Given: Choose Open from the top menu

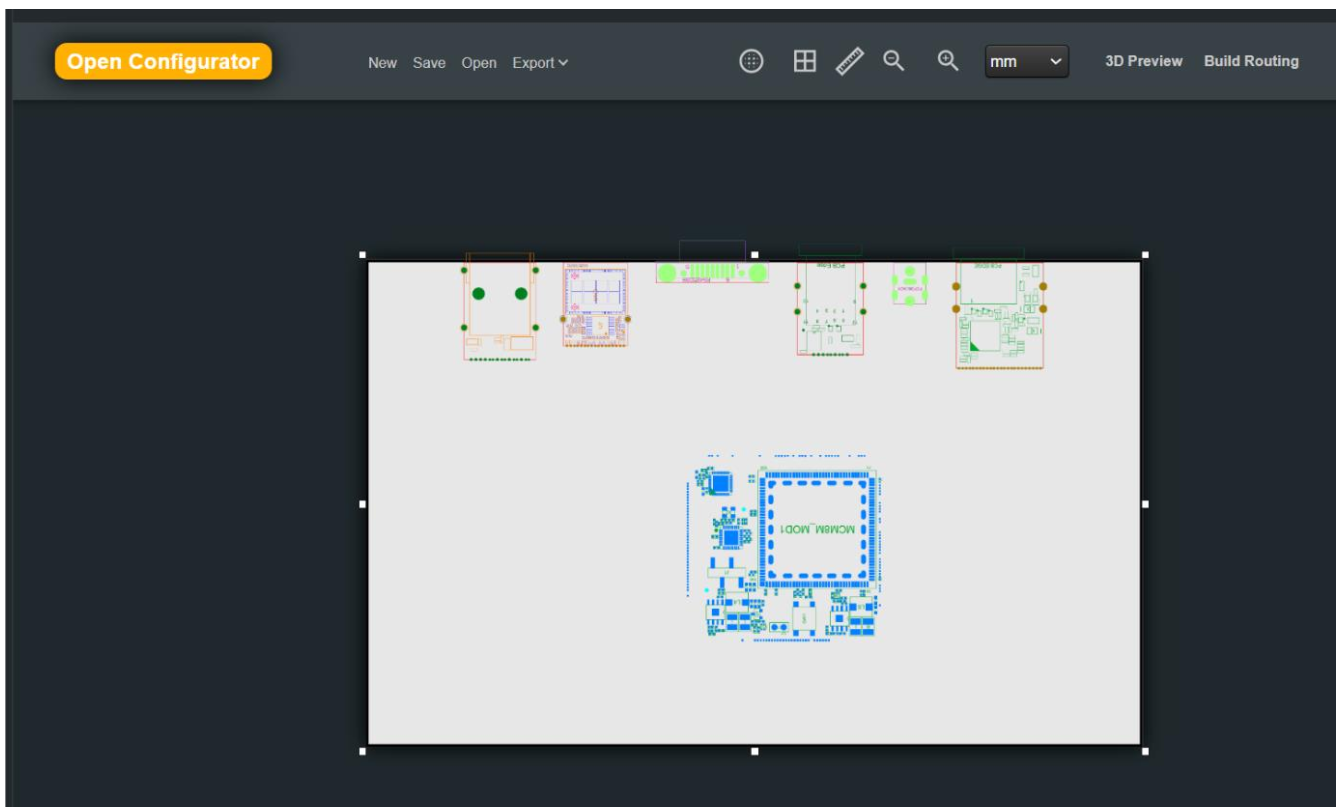Looking at the screenshot, I should click(x=479, y=63).
